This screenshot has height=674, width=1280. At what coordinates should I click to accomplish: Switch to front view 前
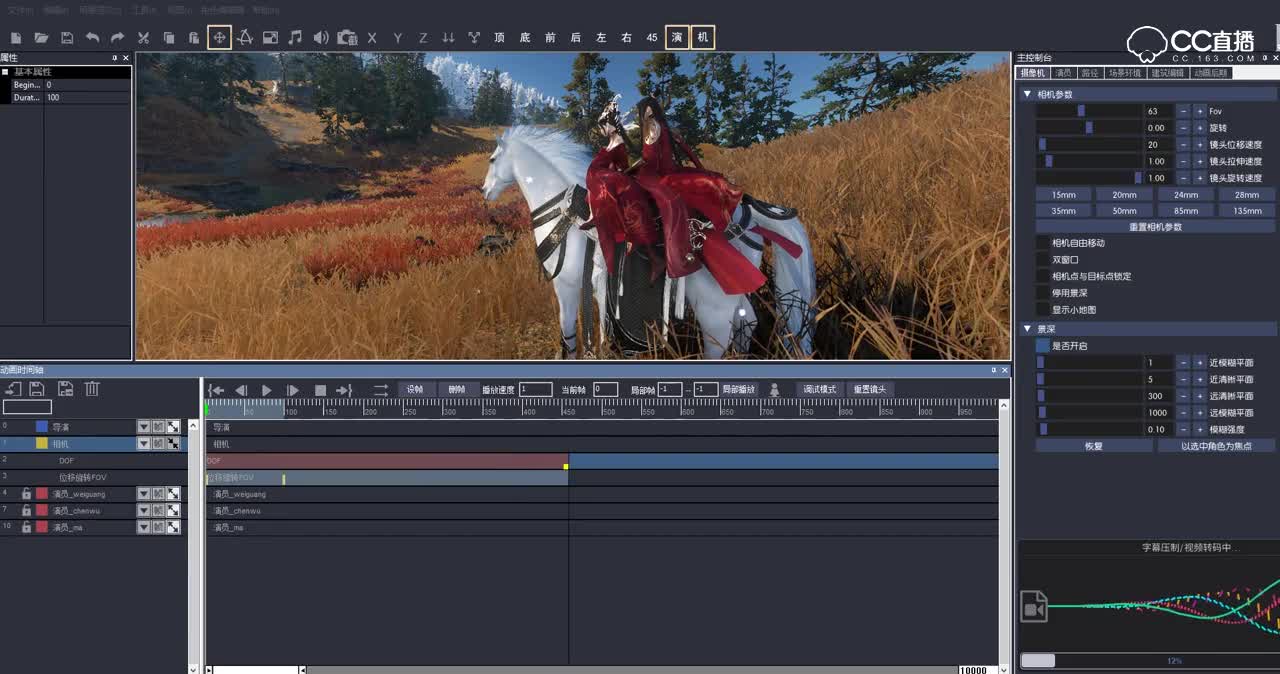550,38
